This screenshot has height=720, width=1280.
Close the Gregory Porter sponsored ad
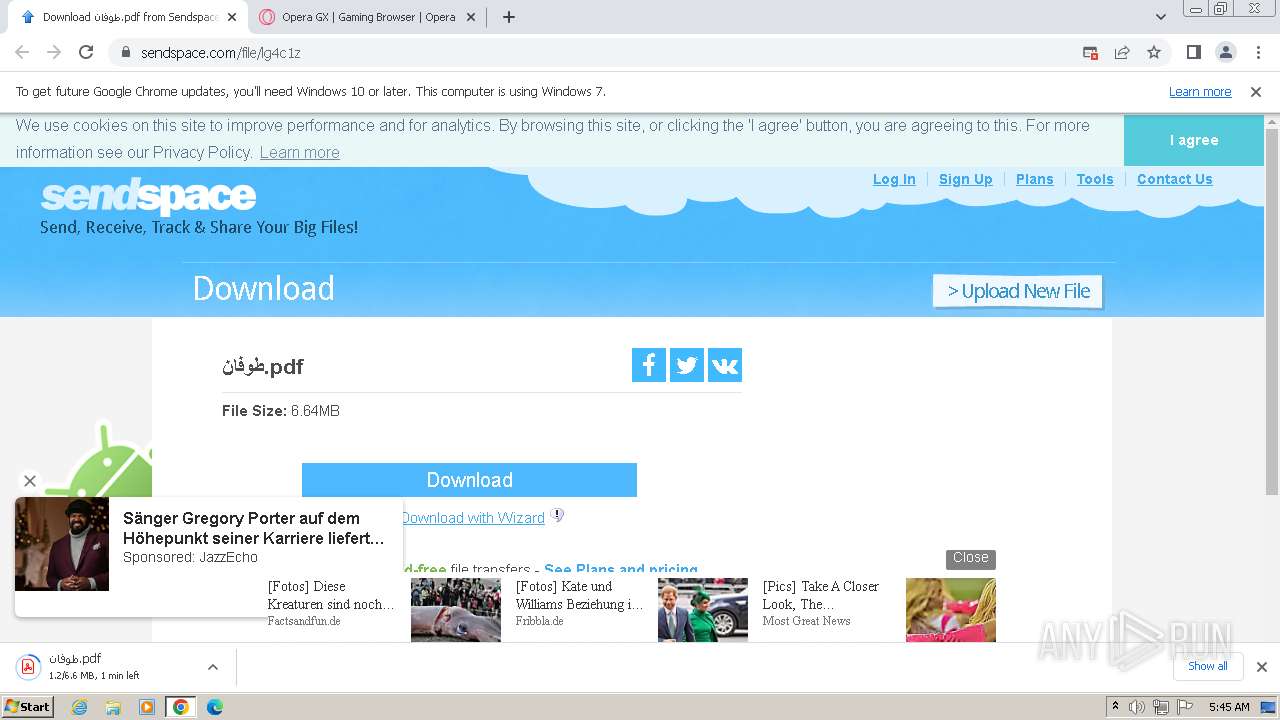pos(30,481)
